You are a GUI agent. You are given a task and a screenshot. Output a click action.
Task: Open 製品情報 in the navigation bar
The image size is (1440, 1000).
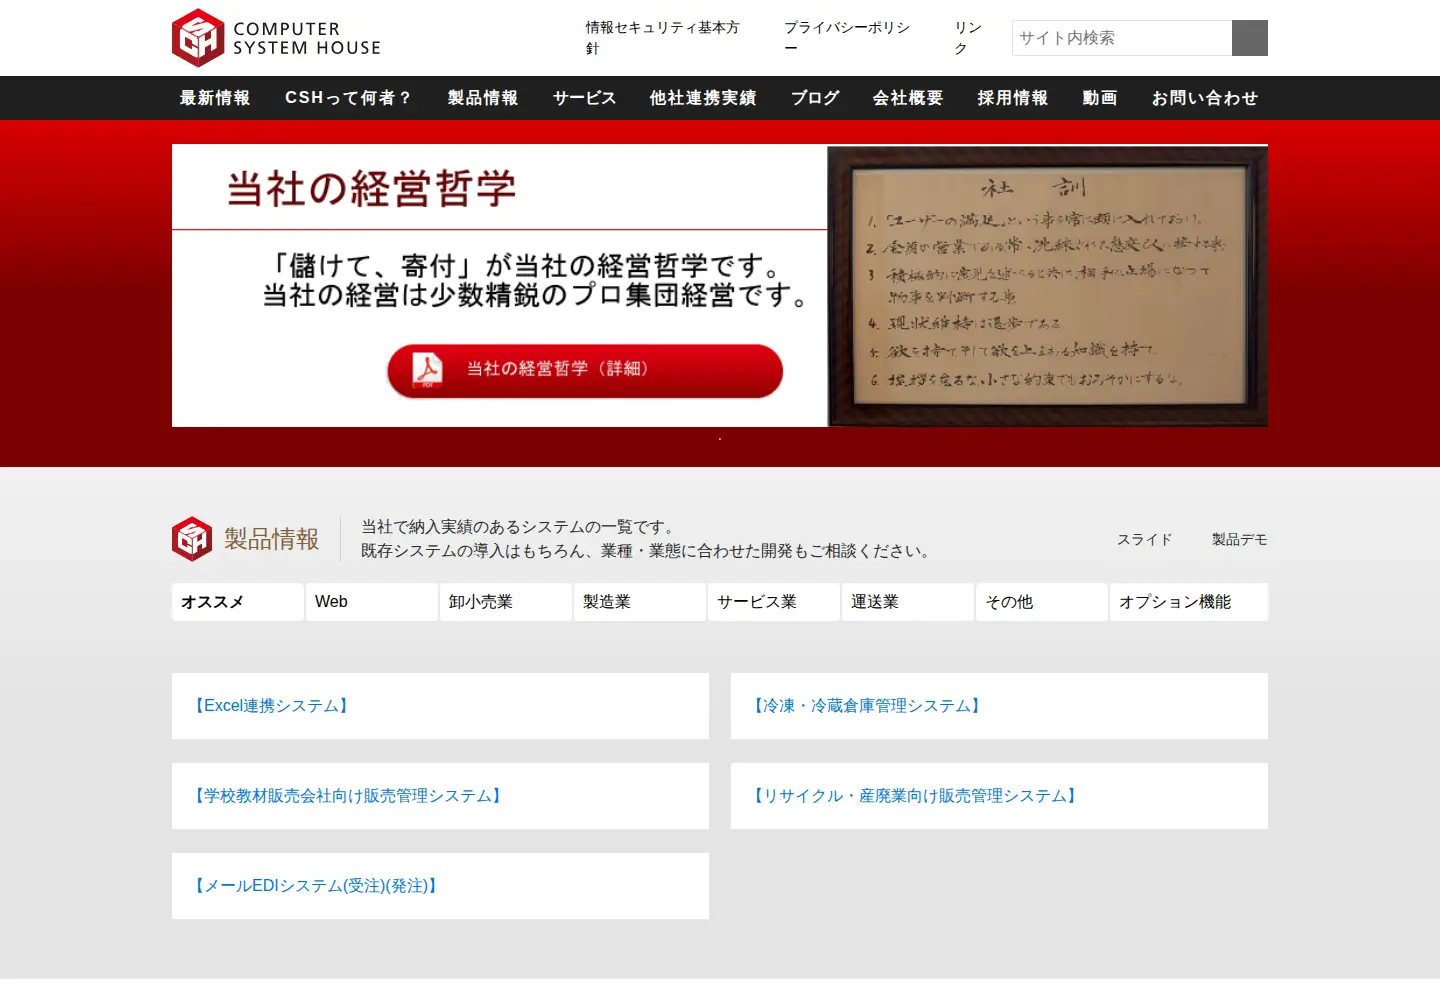(483, 98)
